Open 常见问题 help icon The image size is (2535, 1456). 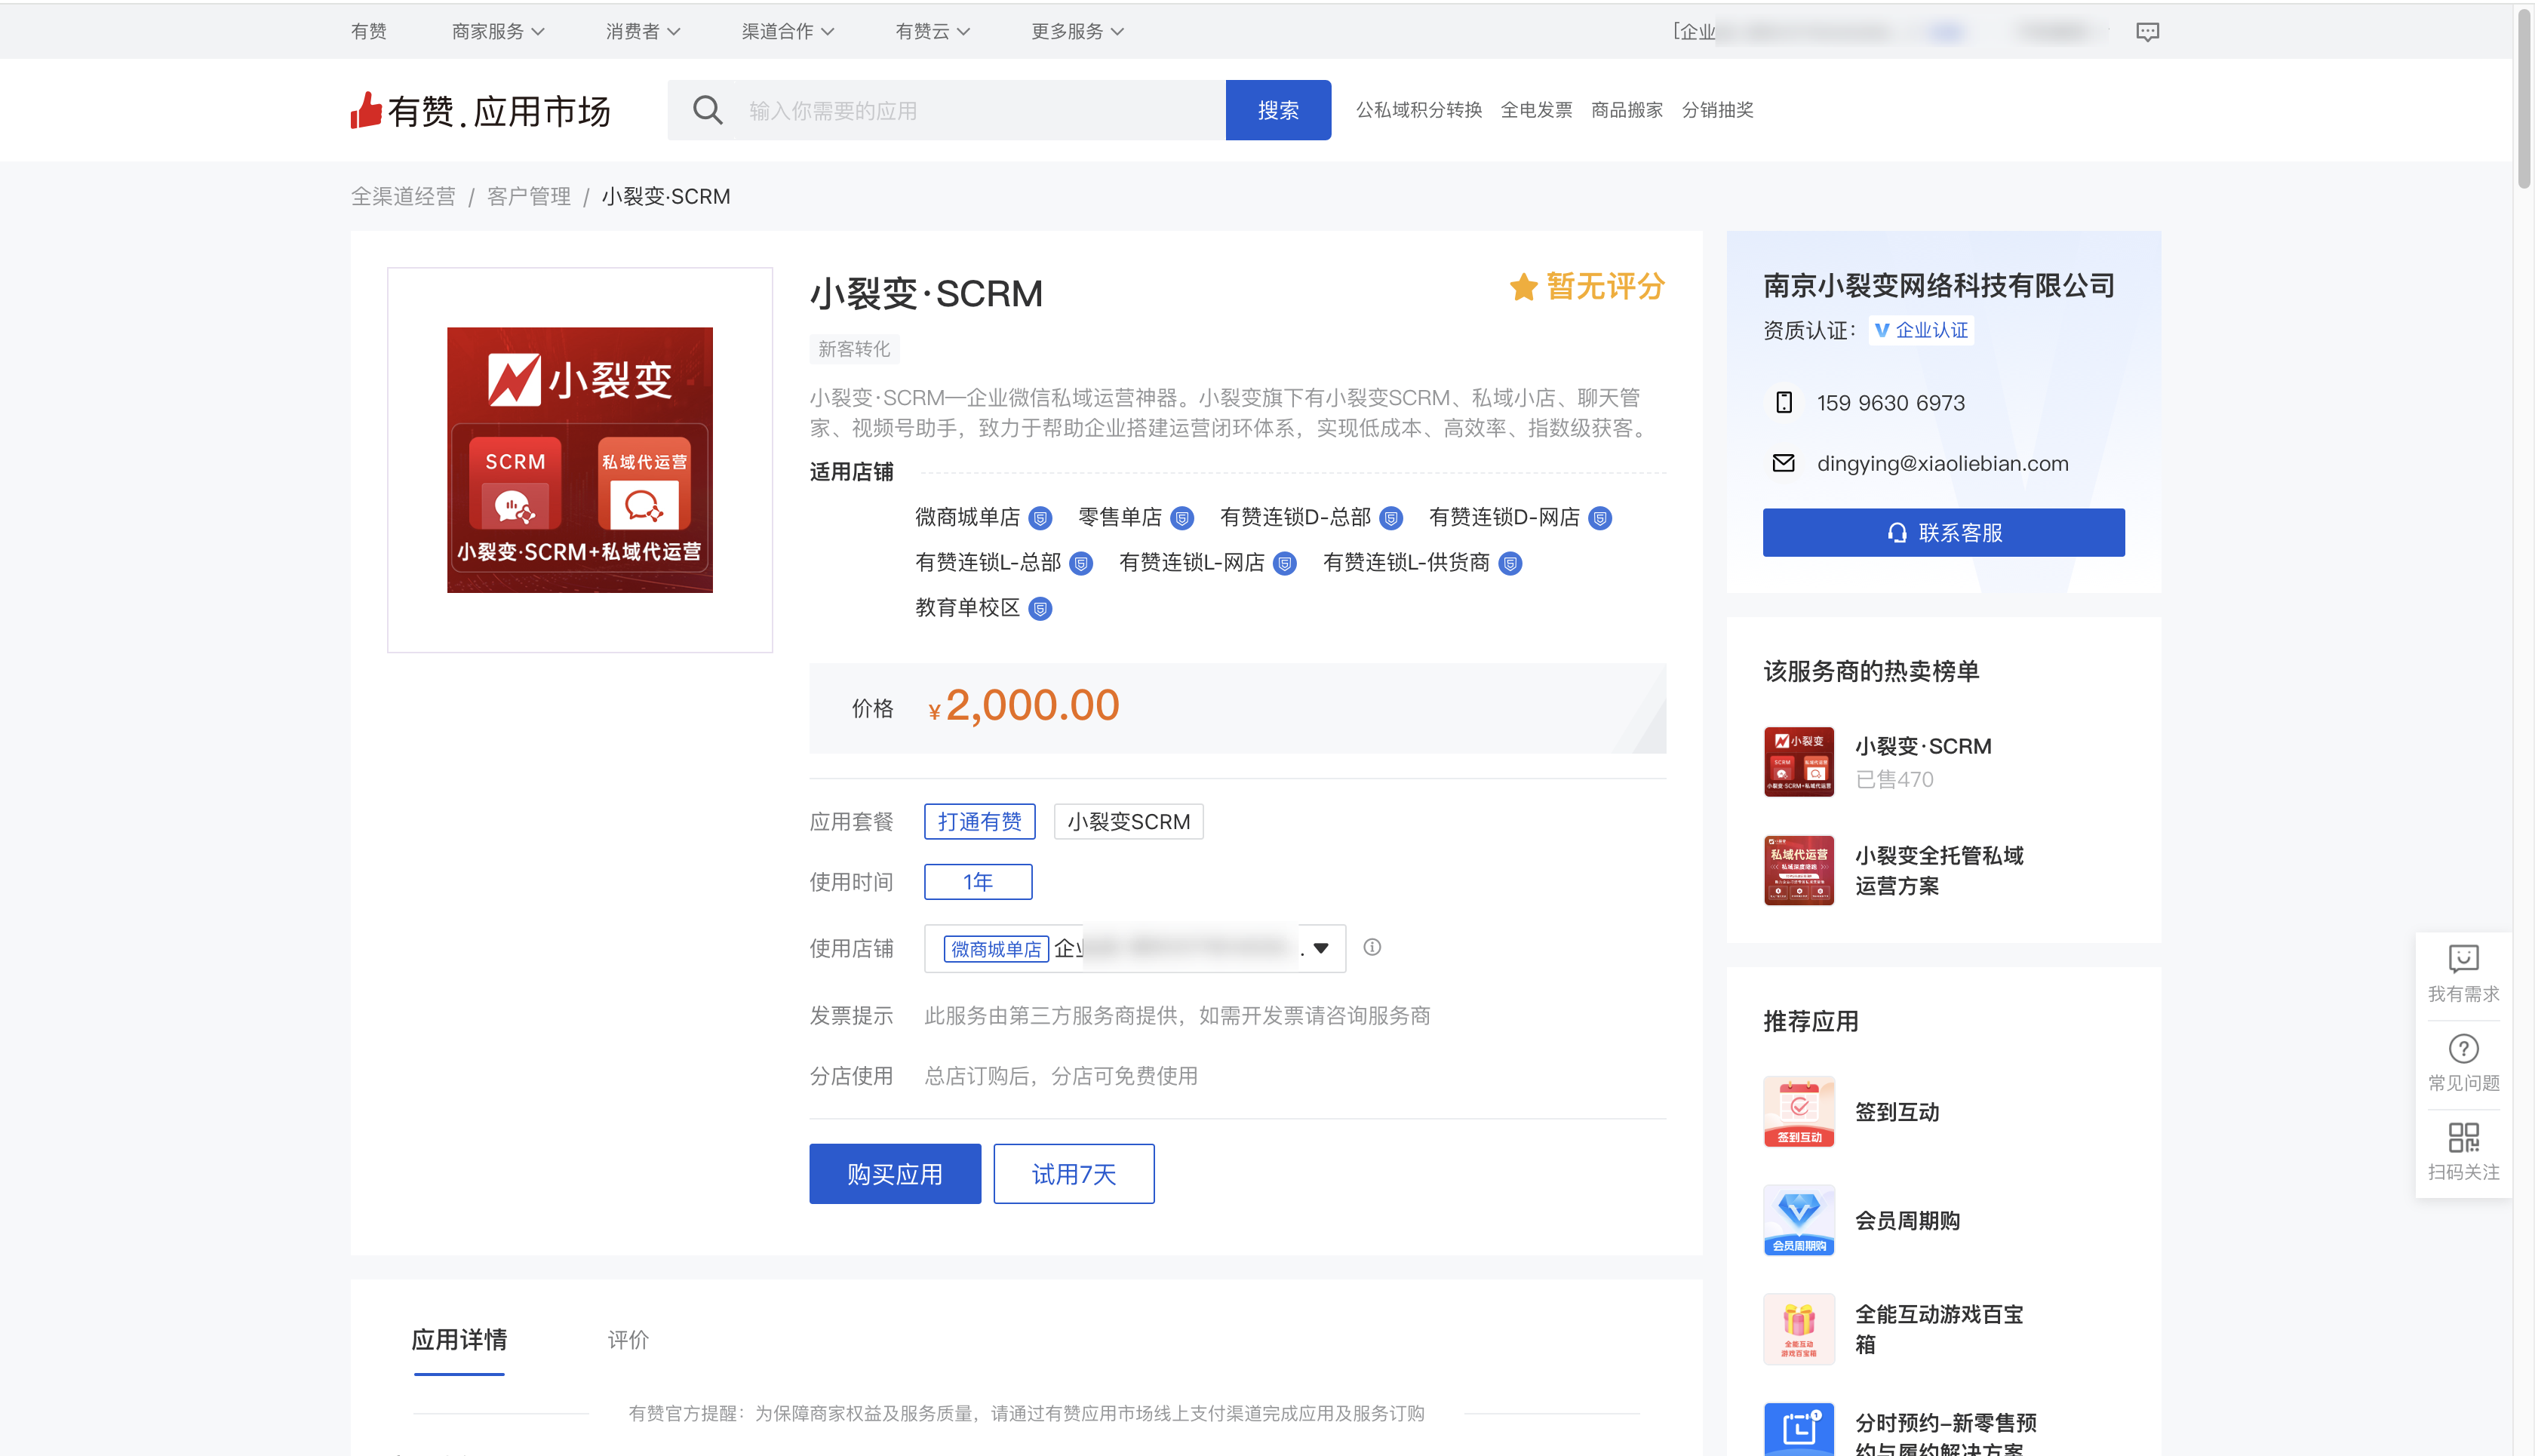coord(2462,1048)
